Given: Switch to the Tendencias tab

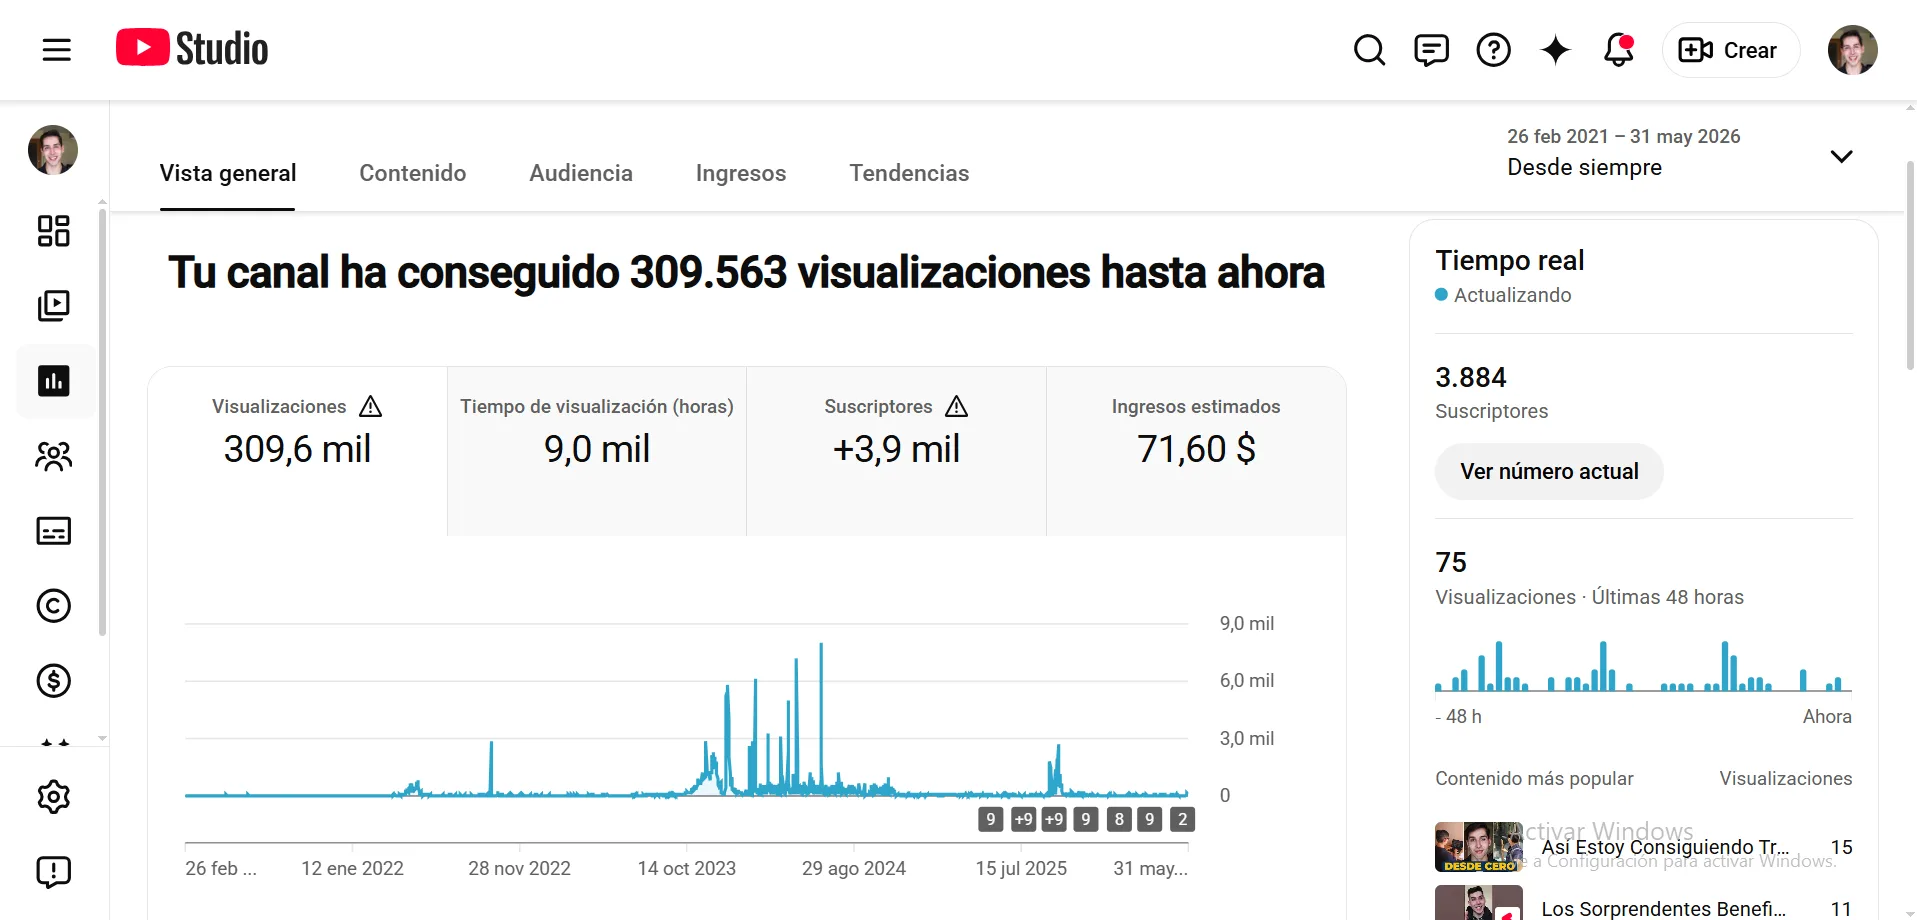Looking at the screenshot, I should (909, 173).
